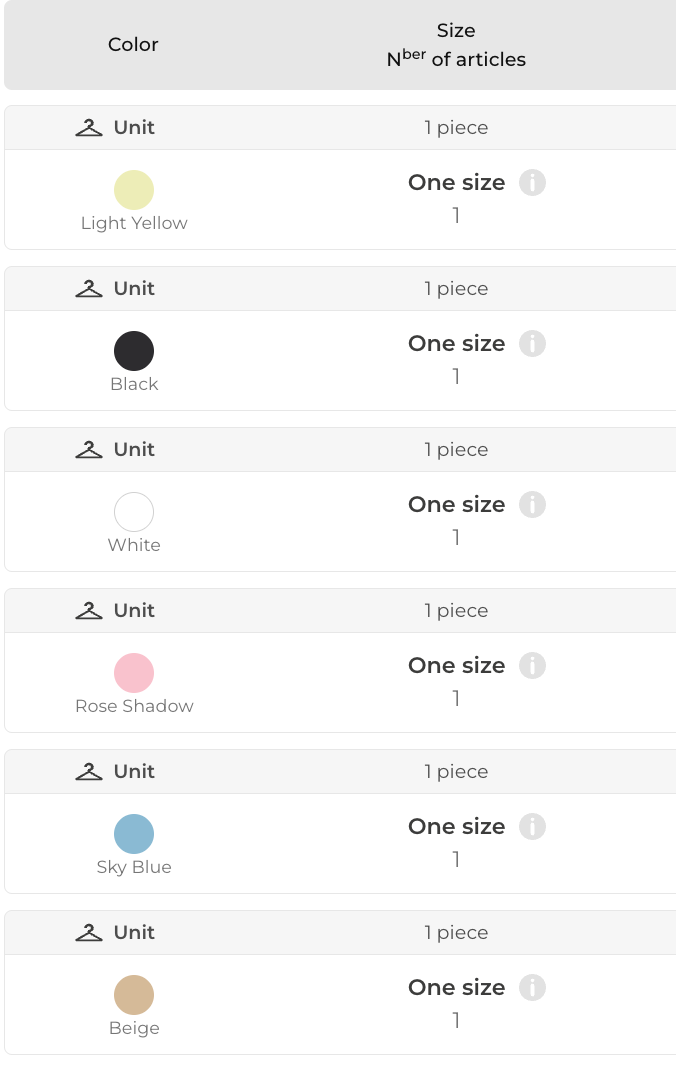Choose the Sky Blue color circle
The height and width of the screenshot is (1068, 676).
pyautogui.click(x=134, y=834)
